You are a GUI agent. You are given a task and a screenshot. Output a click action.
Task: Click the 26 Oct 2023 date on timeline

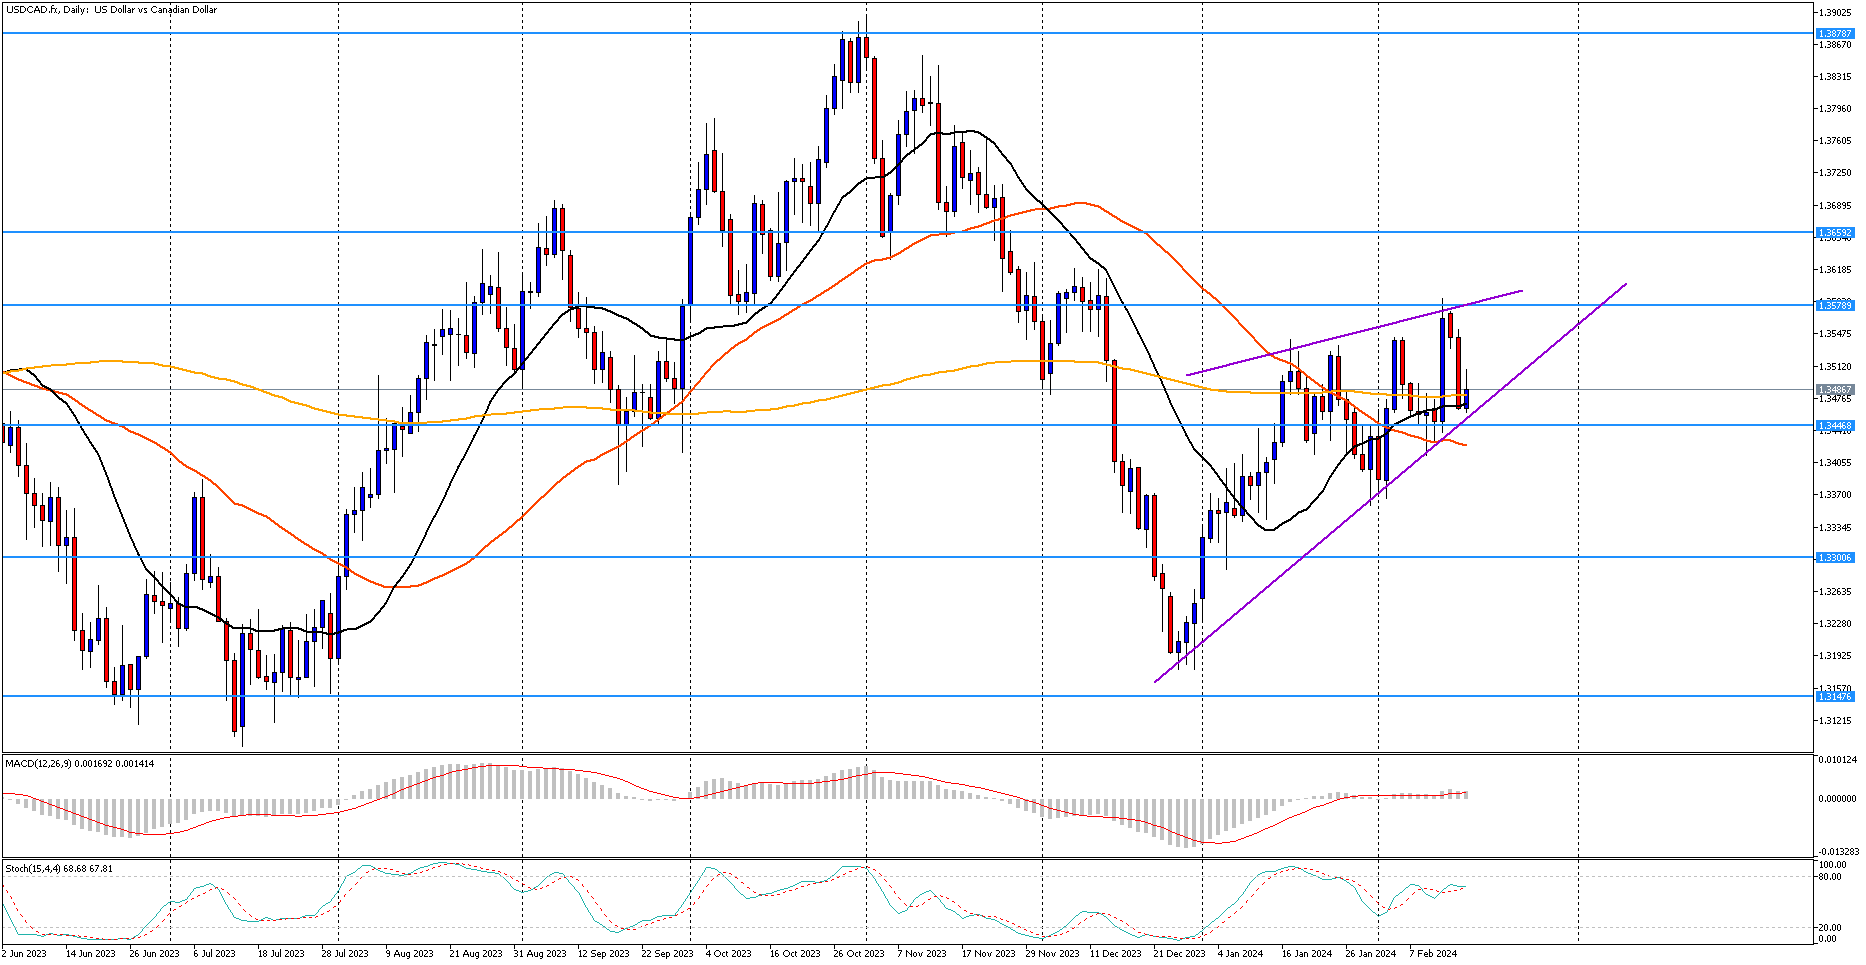pos(859,954)
